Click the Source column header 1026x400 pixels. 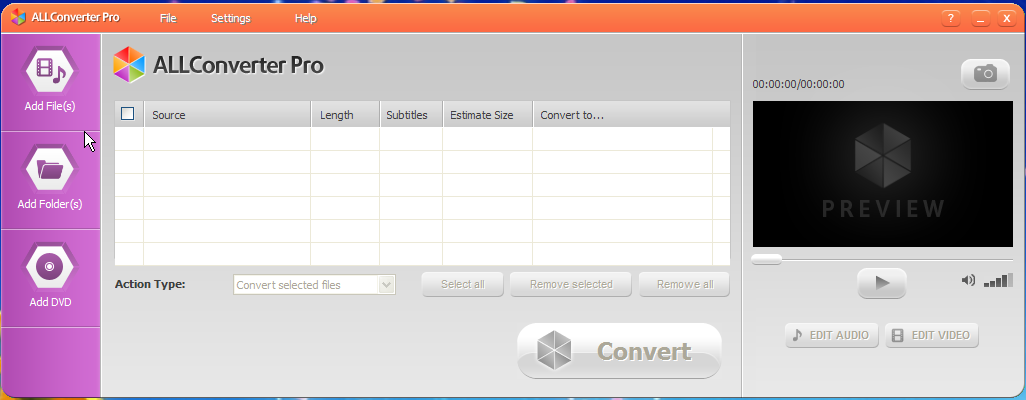tap(228, 115)
